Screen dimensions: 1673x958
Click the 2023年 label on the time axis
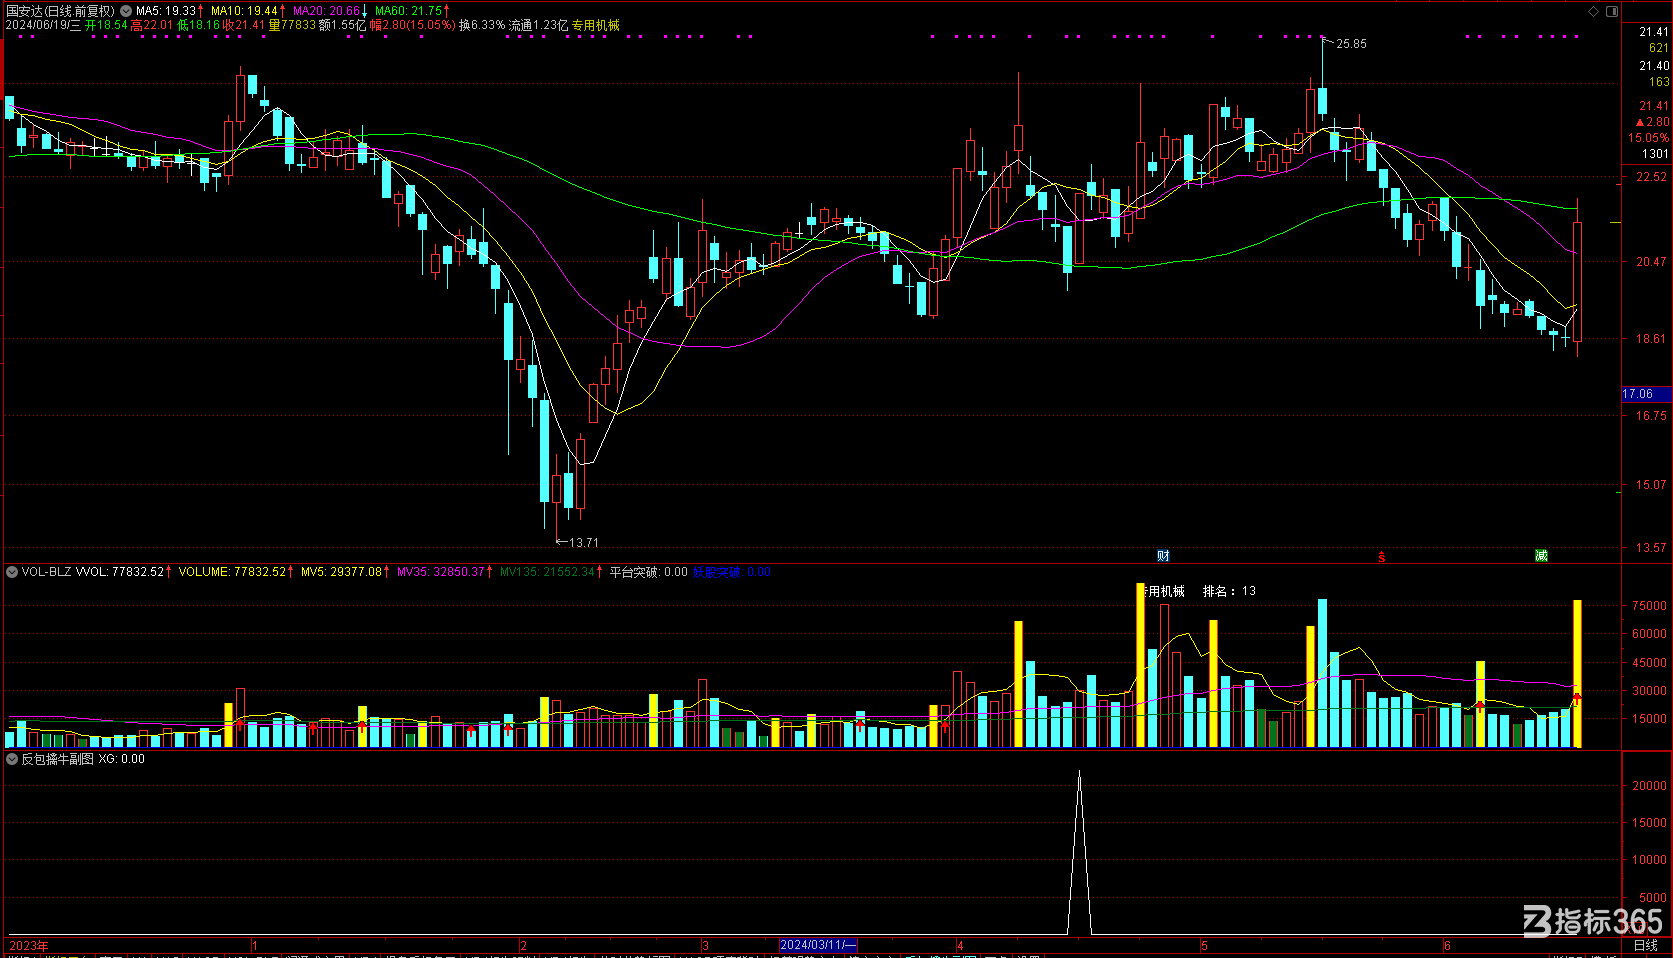coord(29,945)
